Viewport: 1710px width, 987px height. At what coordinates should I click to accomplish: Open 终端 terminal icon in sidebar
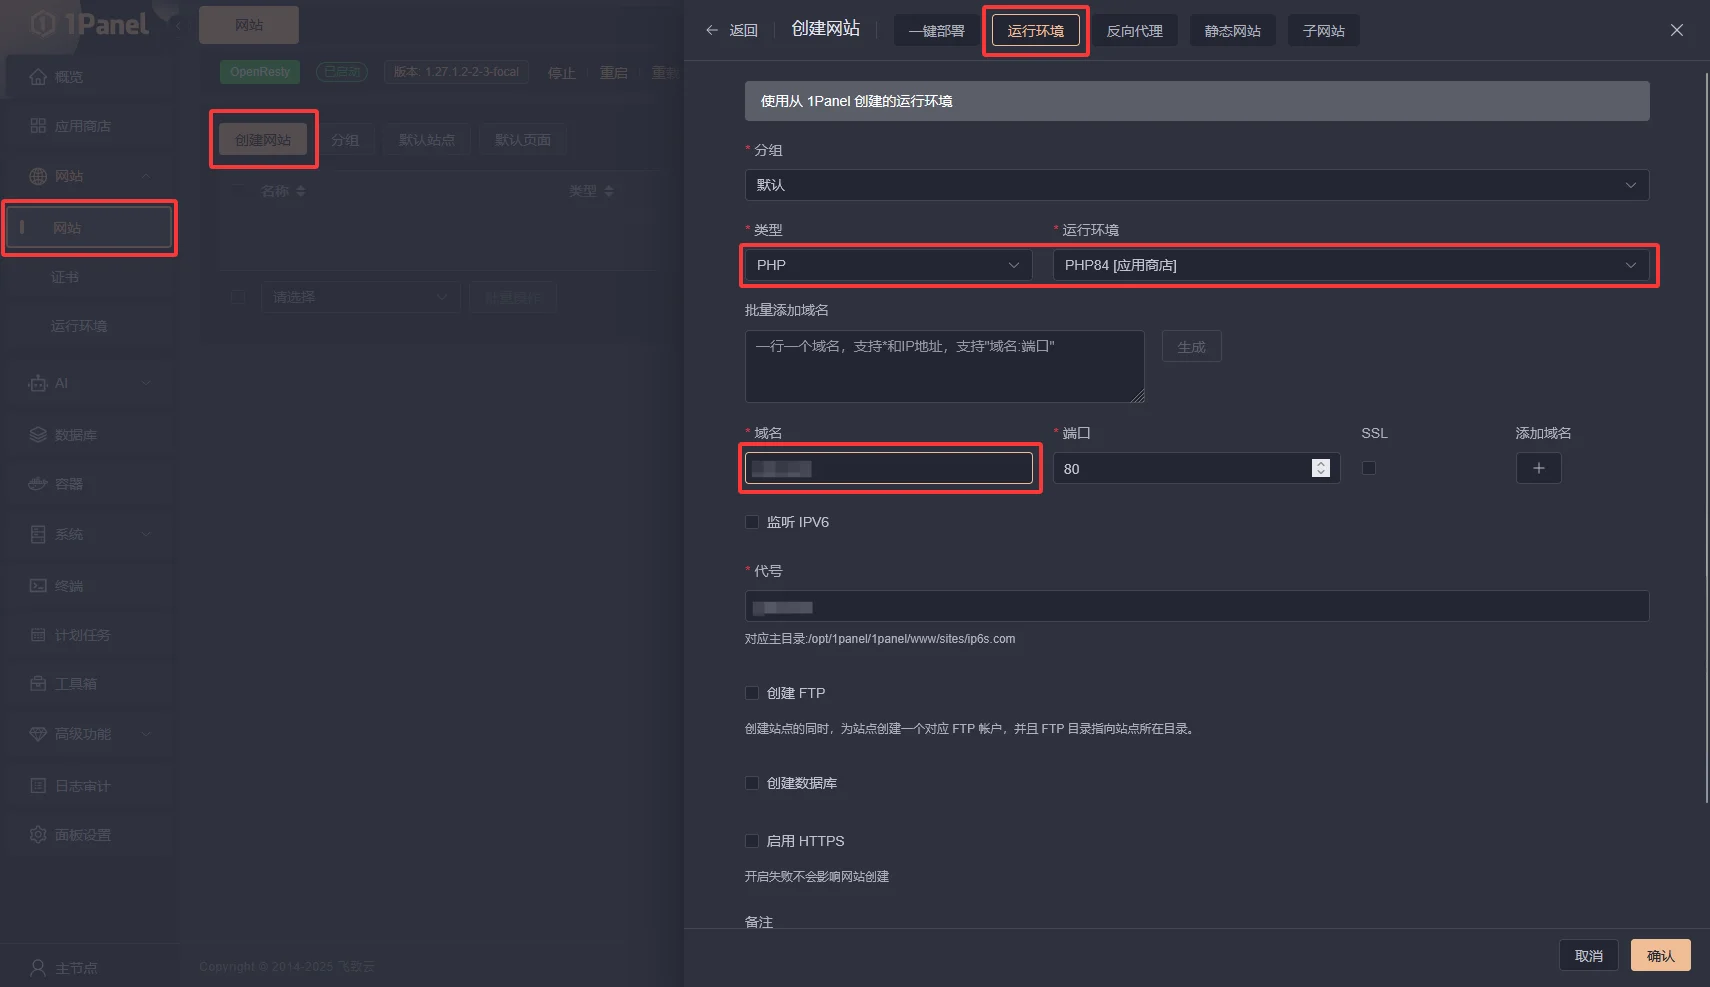[x=38, y=586]
